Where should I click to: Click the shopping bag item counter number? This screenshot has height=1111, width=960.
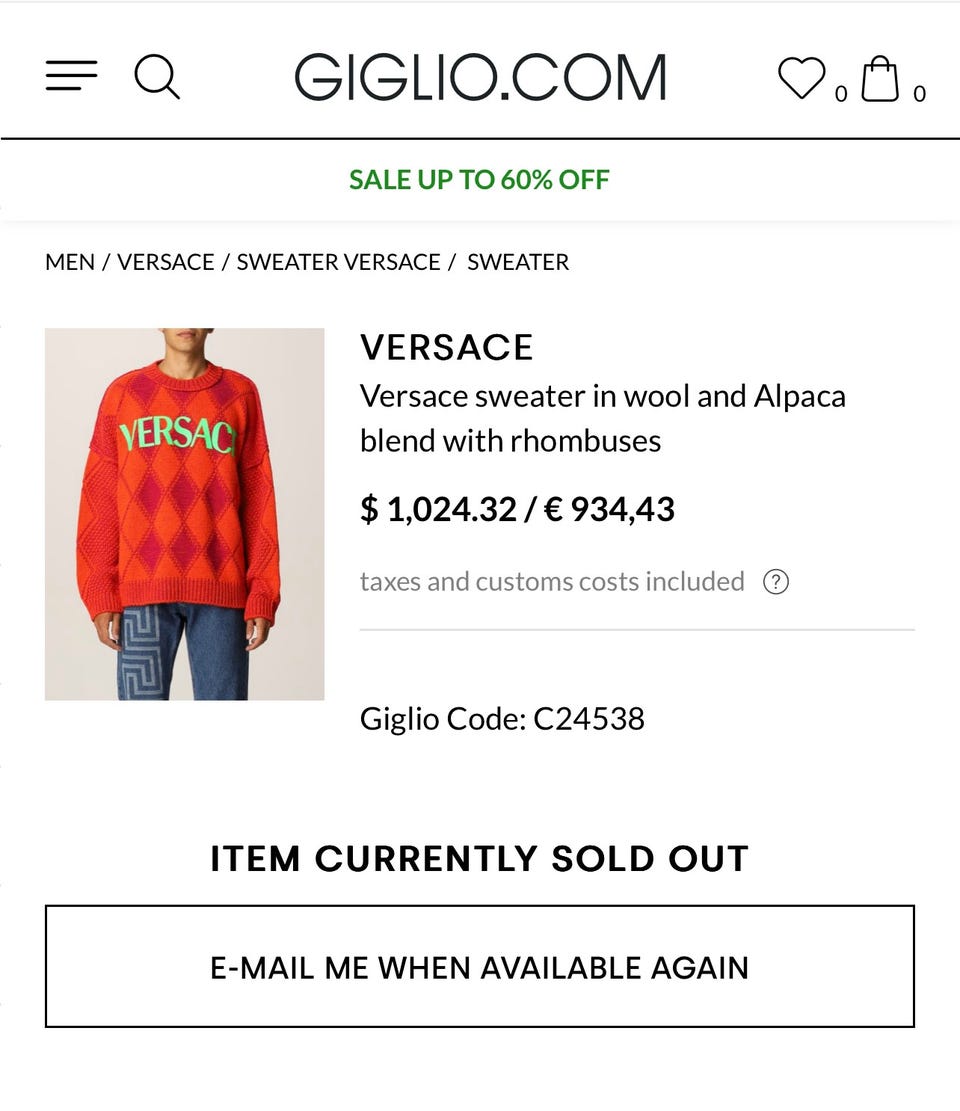coord(919,94)
